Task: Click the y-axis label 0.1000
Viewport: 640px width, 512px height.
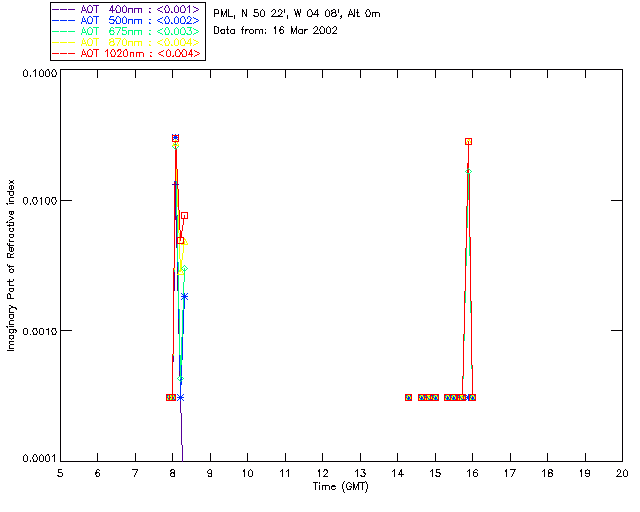Action: (x=39, y=73)
